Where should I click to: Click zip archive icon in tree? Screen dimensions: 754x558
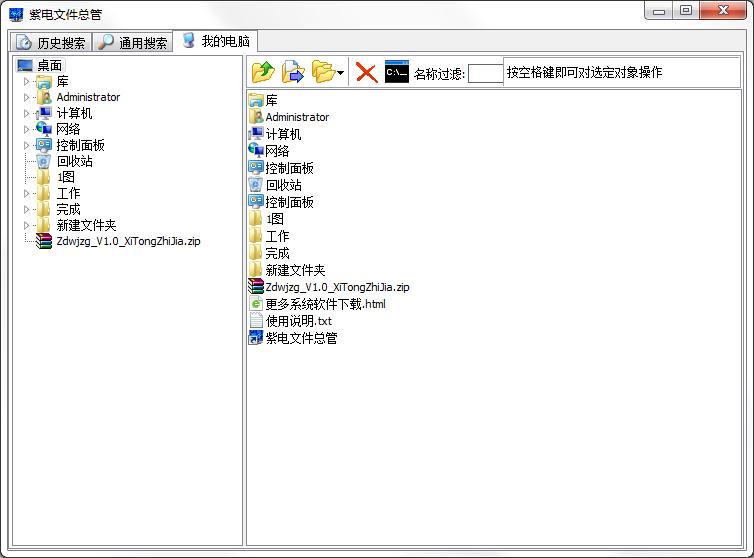pyautogui.click(x=44, y=241)
